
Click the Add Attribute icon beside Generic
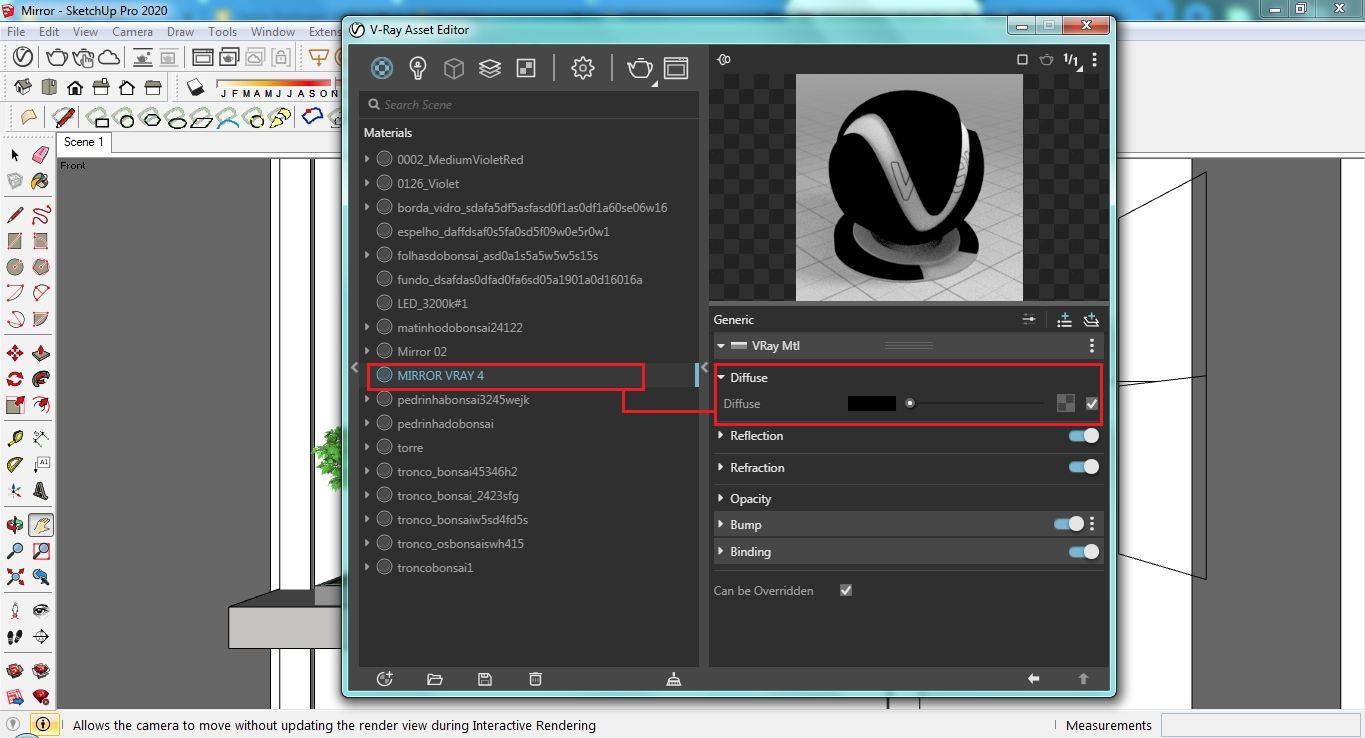[x=1064, y=319]
